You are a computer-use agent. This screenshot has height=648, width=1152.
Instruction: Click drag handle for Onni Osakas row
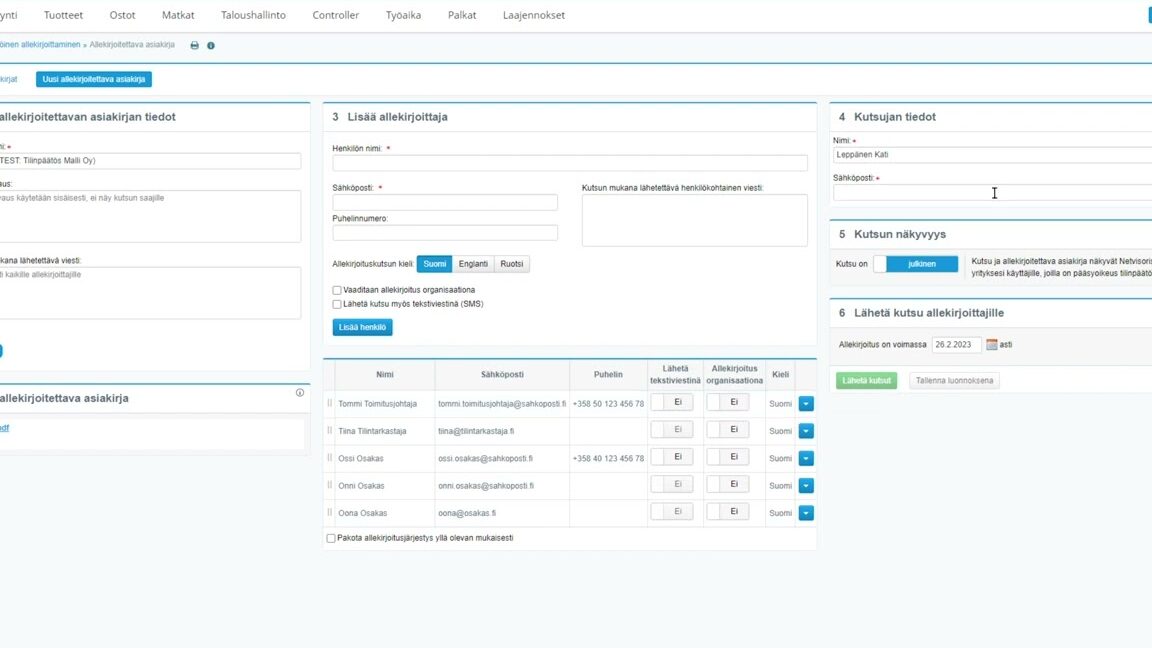[329, 485]
